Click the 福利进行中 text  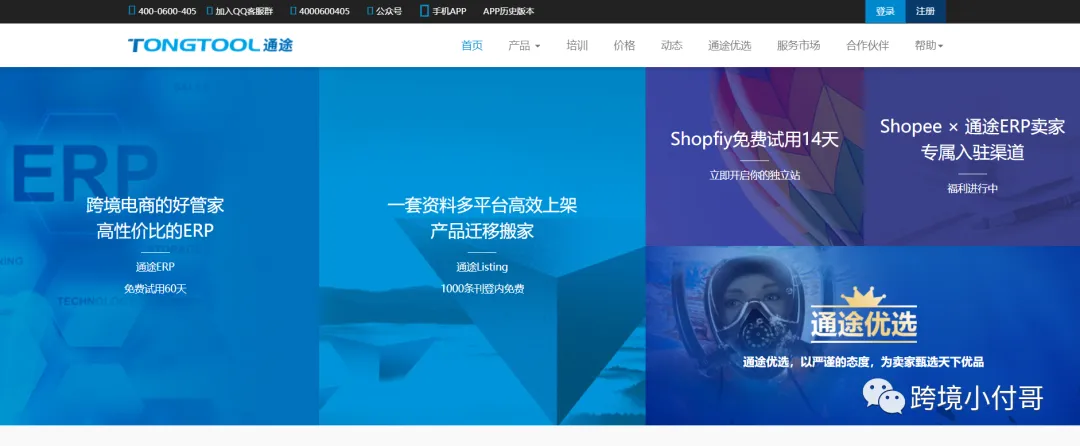click(973, 189)
